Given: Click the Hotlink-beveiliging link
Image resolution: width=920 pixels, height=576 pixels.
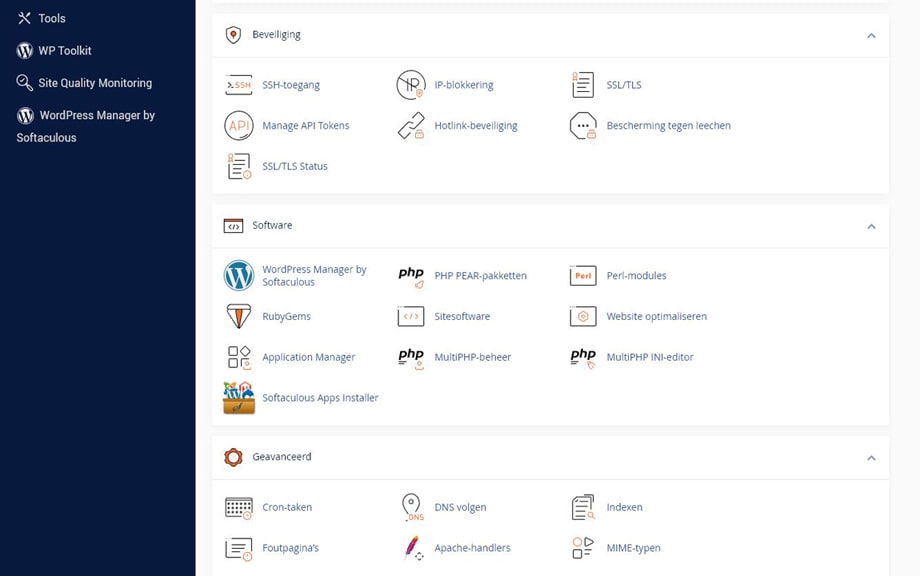Looking at the screenshot, I should click(476, 126).
